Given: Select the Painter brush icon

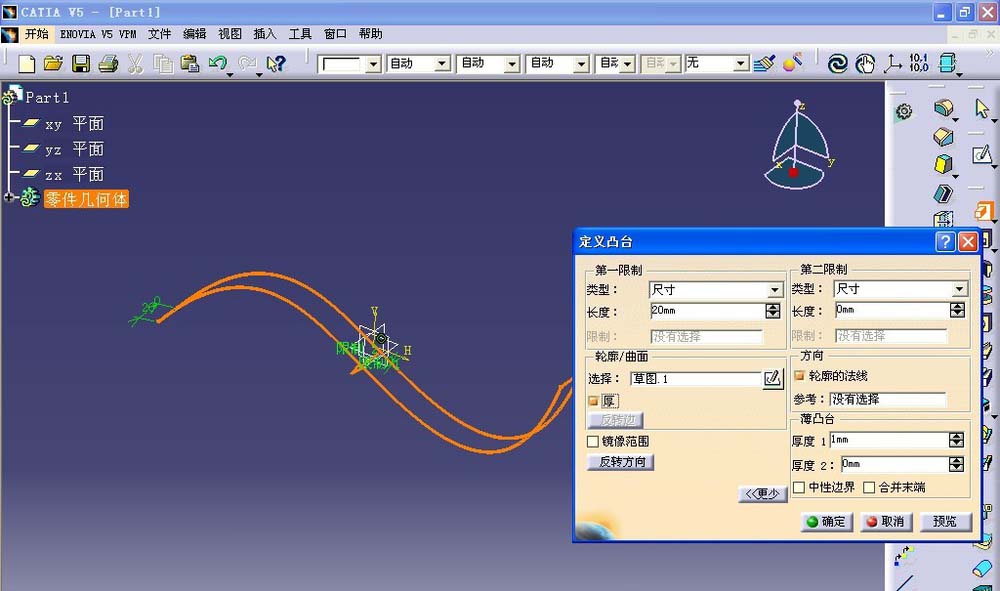Looking at the screenshot, I should coord(764,63).
